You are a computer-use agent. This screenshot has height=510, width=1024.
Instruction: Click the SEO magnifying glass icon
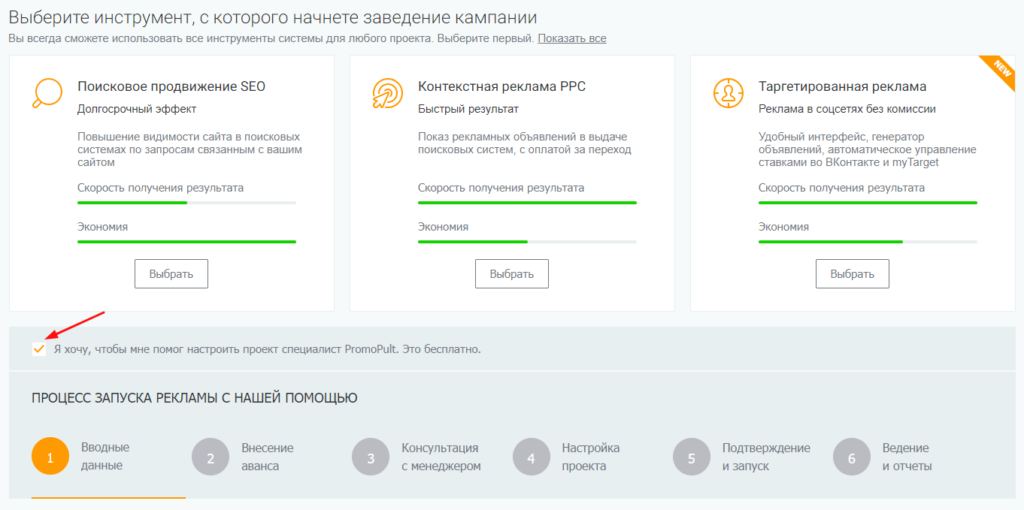[x=47, y=93]
